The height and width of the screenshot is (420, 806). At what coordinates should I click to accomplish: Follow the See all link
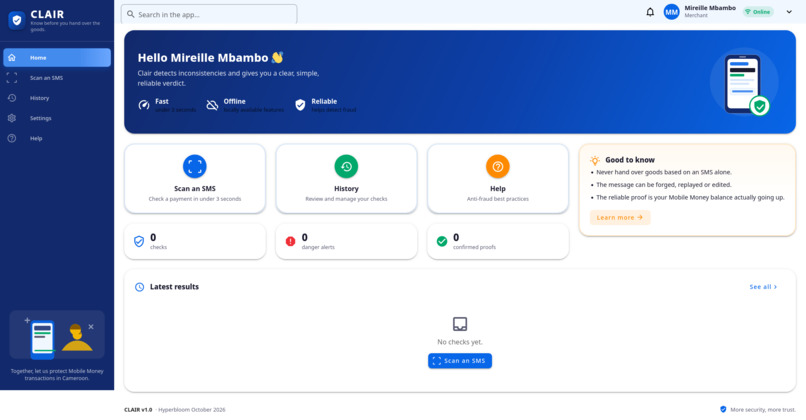(763, 287)
